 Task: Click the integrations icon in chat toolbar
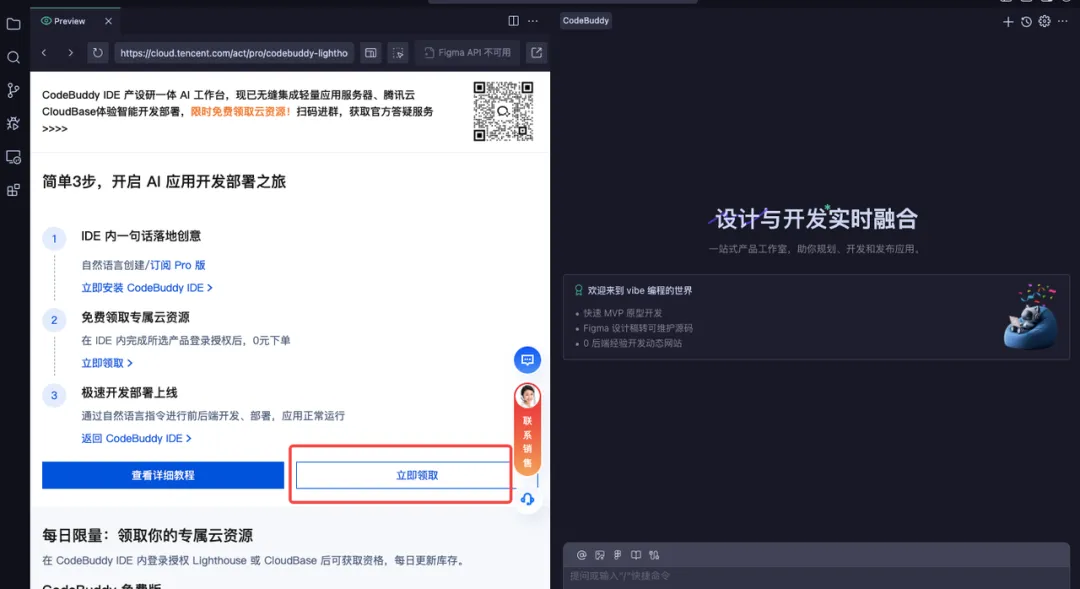(x=654, y=555)
